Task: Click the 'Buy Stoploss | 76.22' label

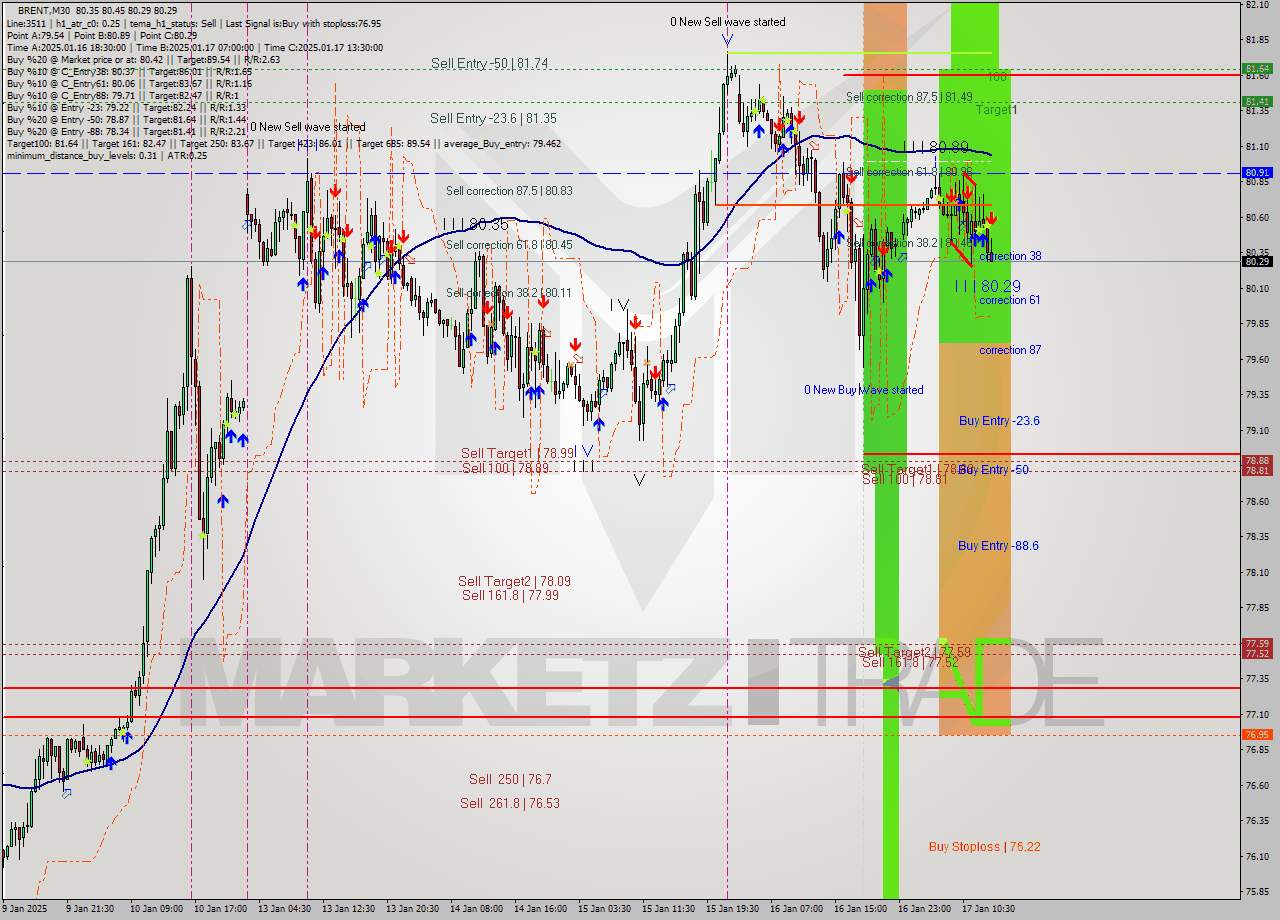Action: click(984, 847)
